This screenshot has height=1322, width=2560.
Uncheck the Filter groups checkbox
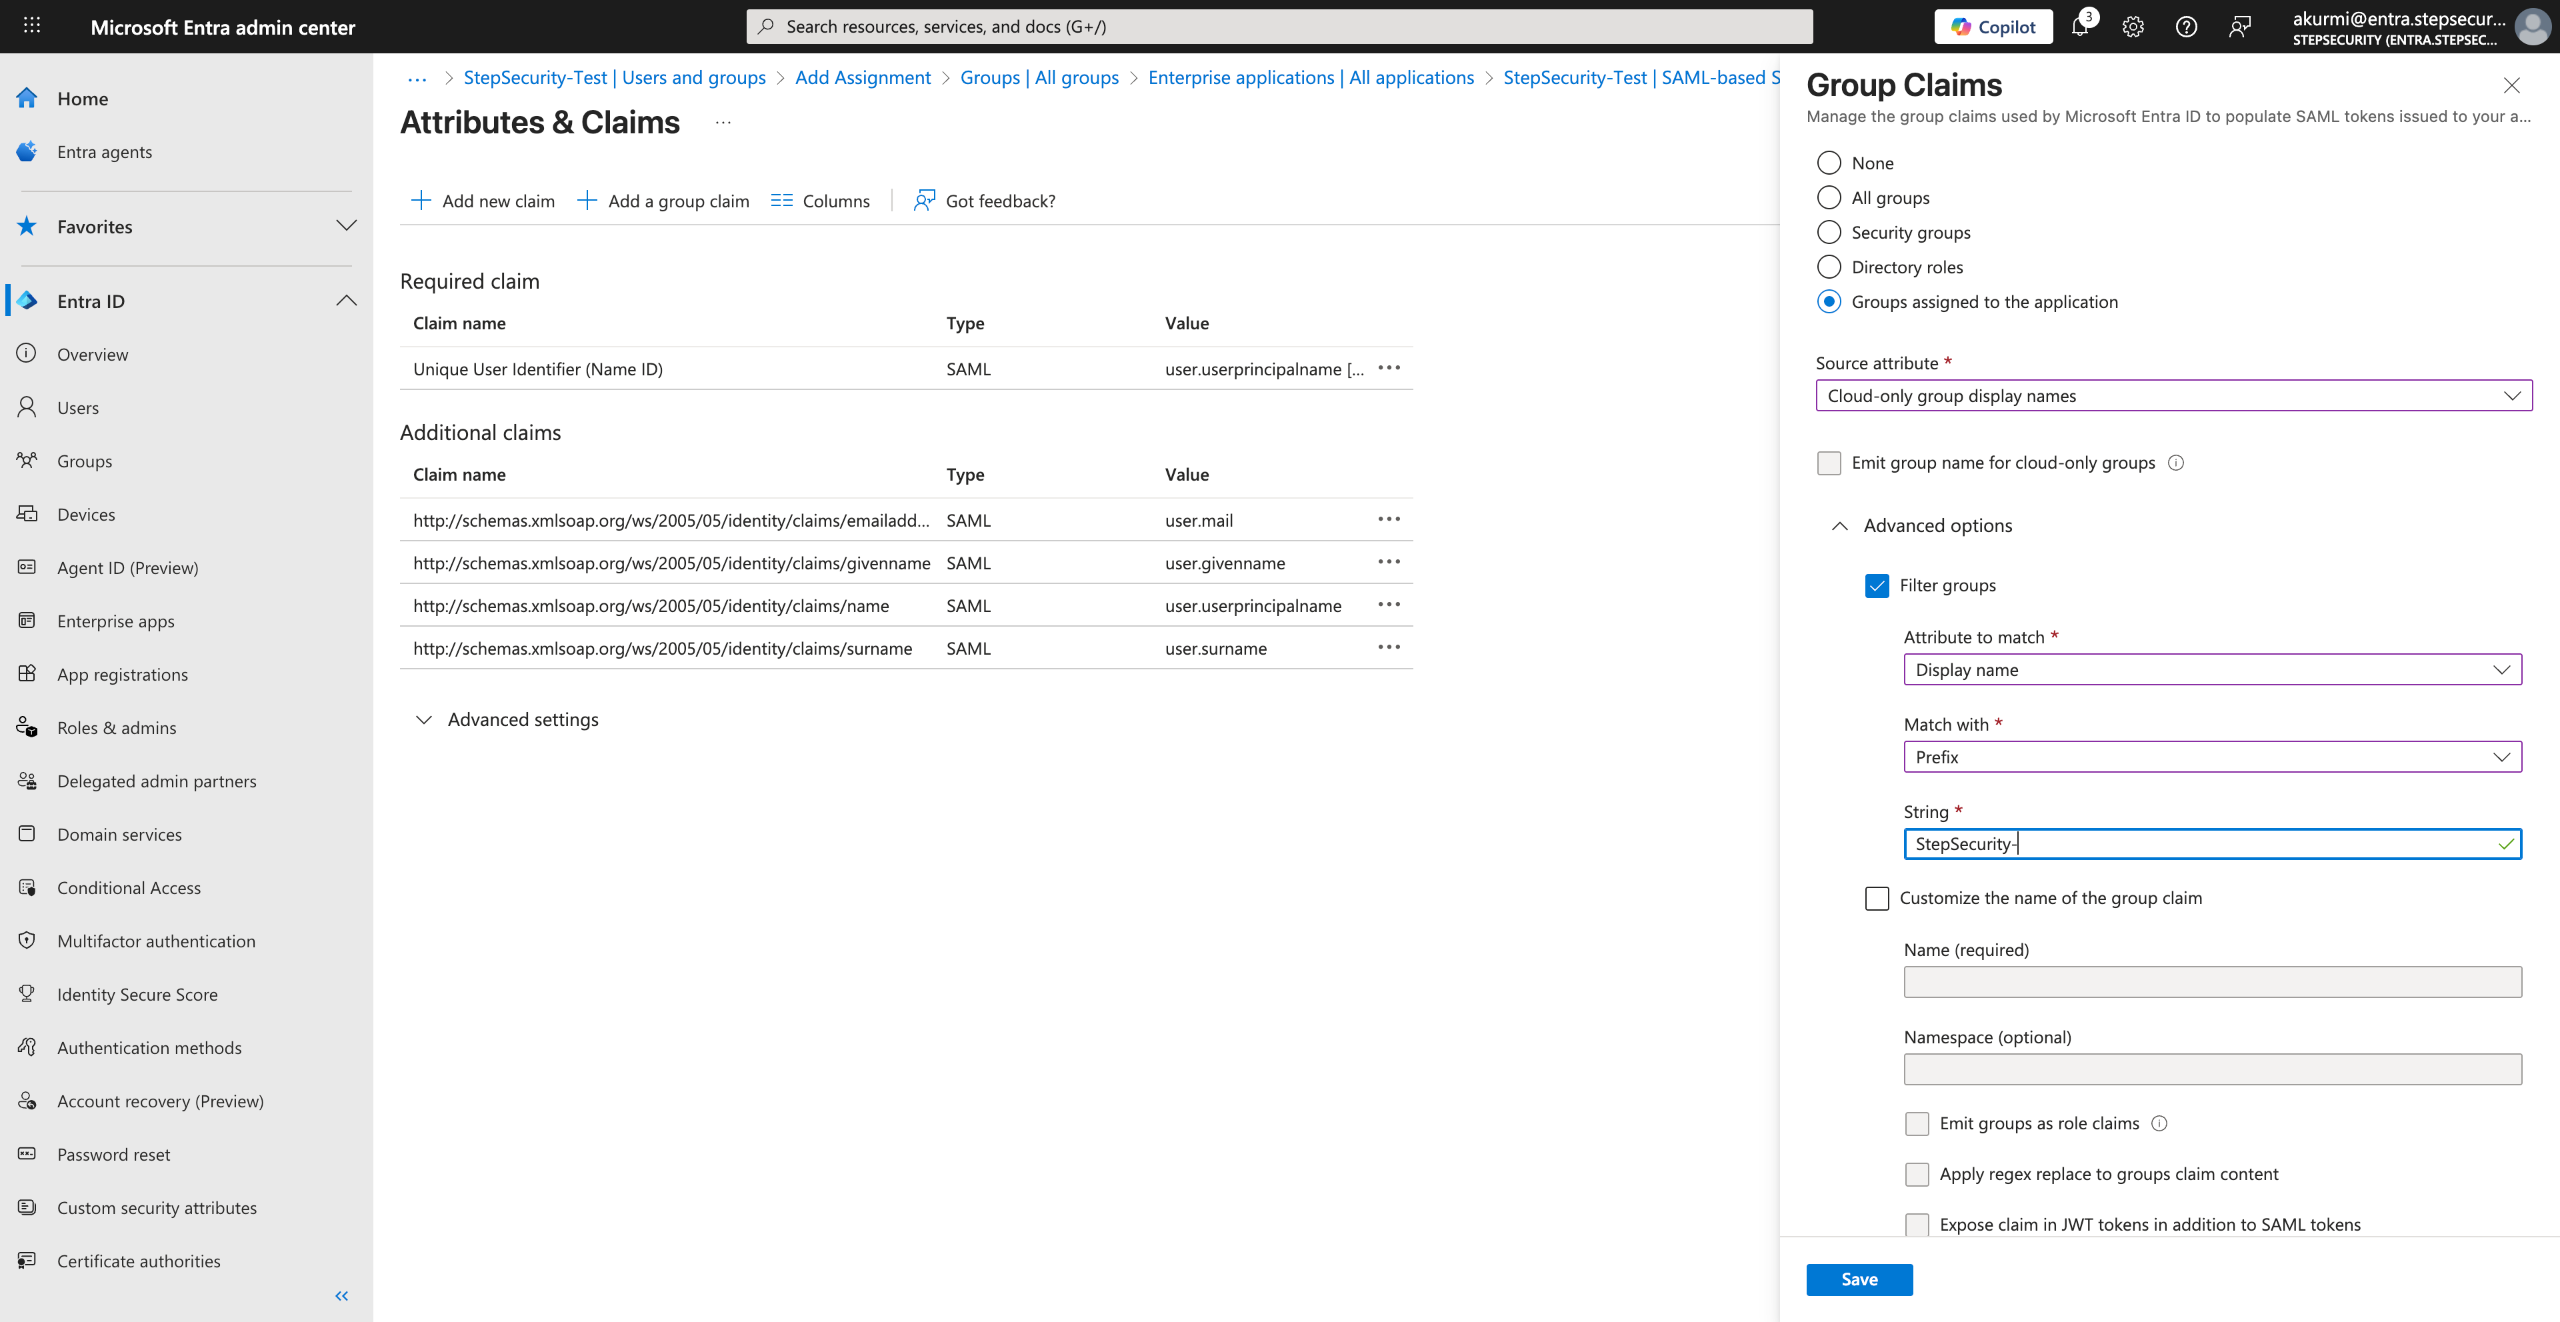click(1877, 585)
